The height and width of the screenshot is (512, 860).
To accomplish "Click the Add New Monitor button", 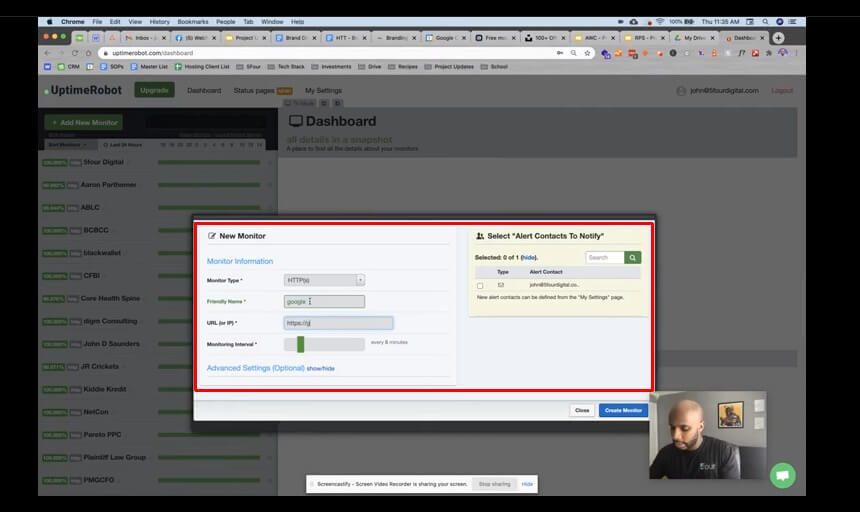I will click(84, 123).
